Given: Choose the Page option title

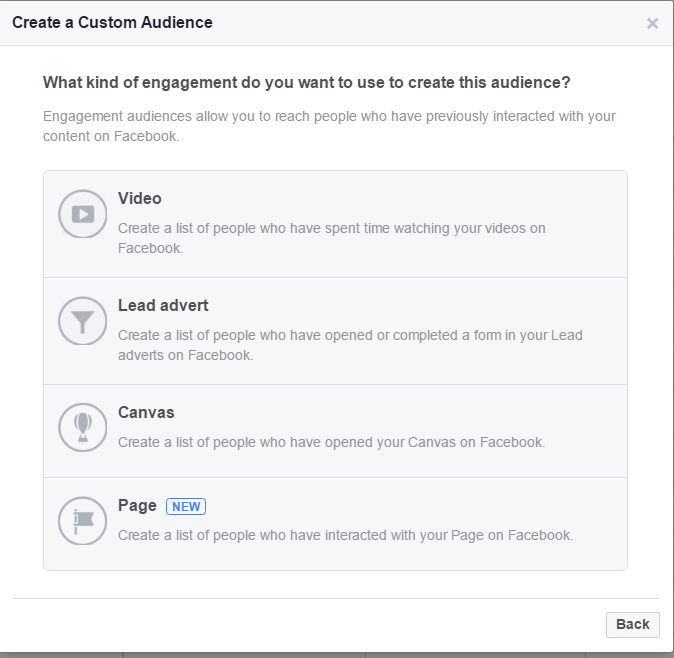Looking at the screenshot, I should click(137, 506).
